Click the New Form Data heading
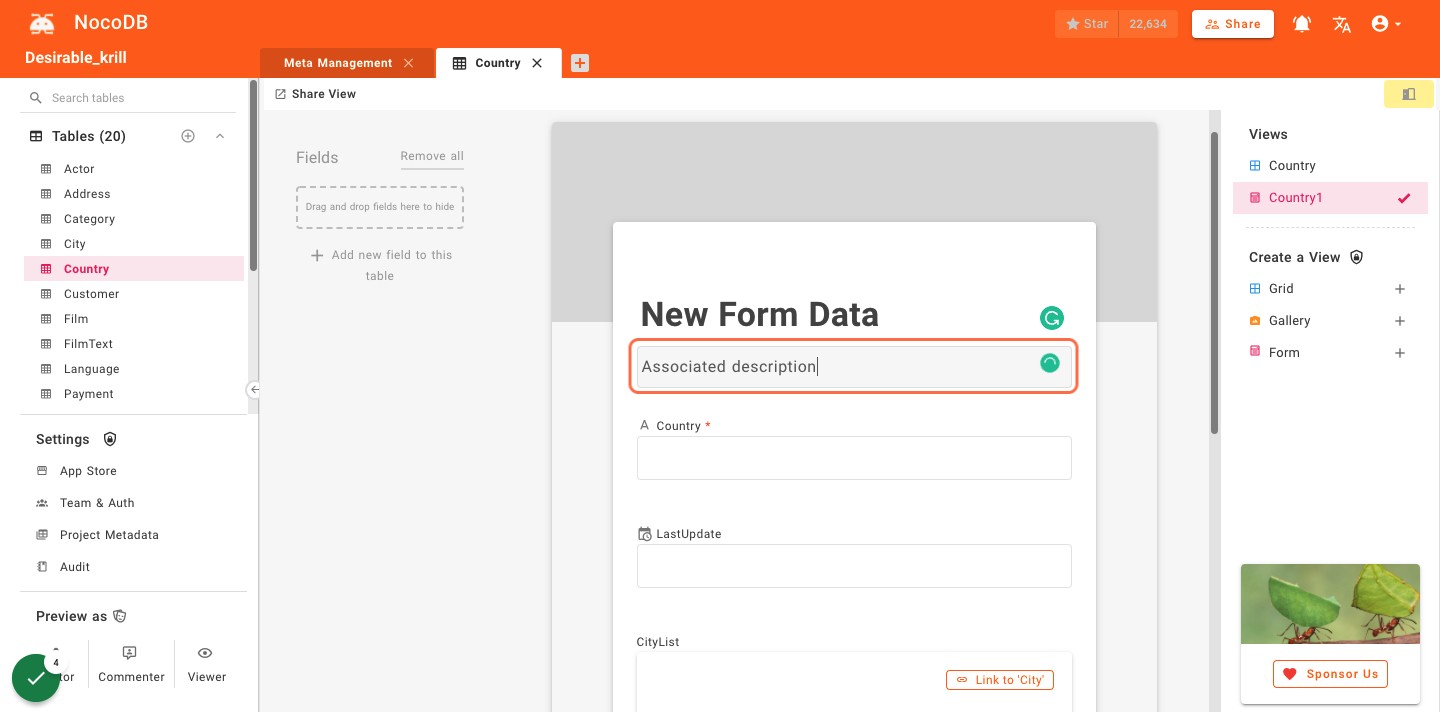The height and width of the screenshot is (712, 1440). pyautogui.click(x=759, y=315)
